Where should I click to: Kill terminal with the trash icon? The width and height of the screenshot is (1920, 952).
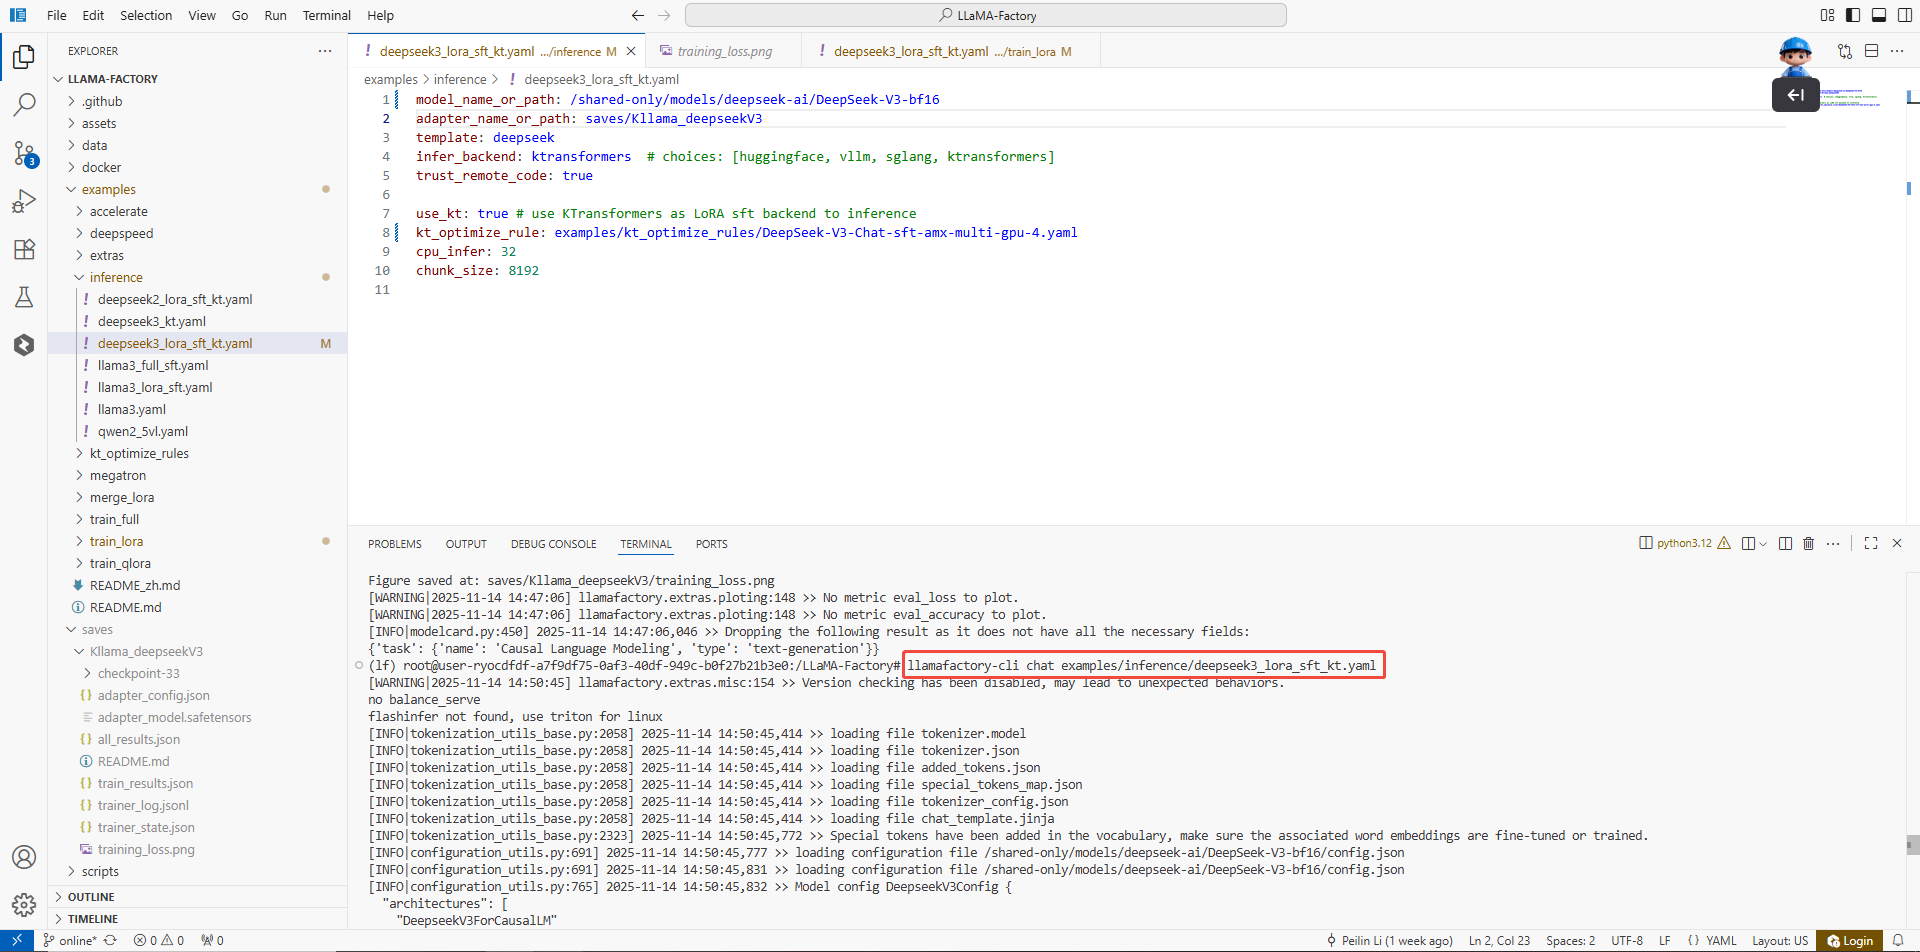click(1808, 544)
